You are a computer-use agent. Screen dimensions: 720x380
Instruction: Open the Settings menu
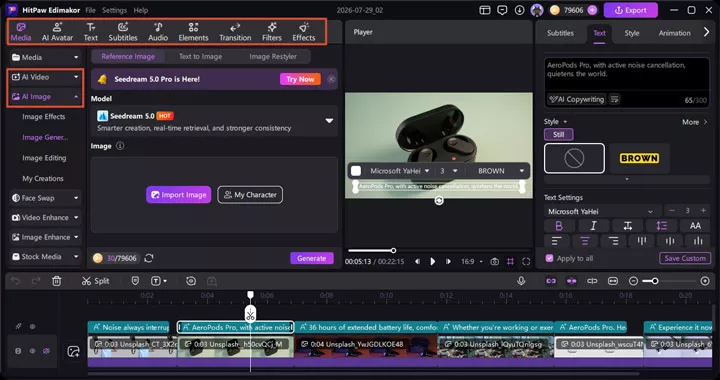point(114,10)
